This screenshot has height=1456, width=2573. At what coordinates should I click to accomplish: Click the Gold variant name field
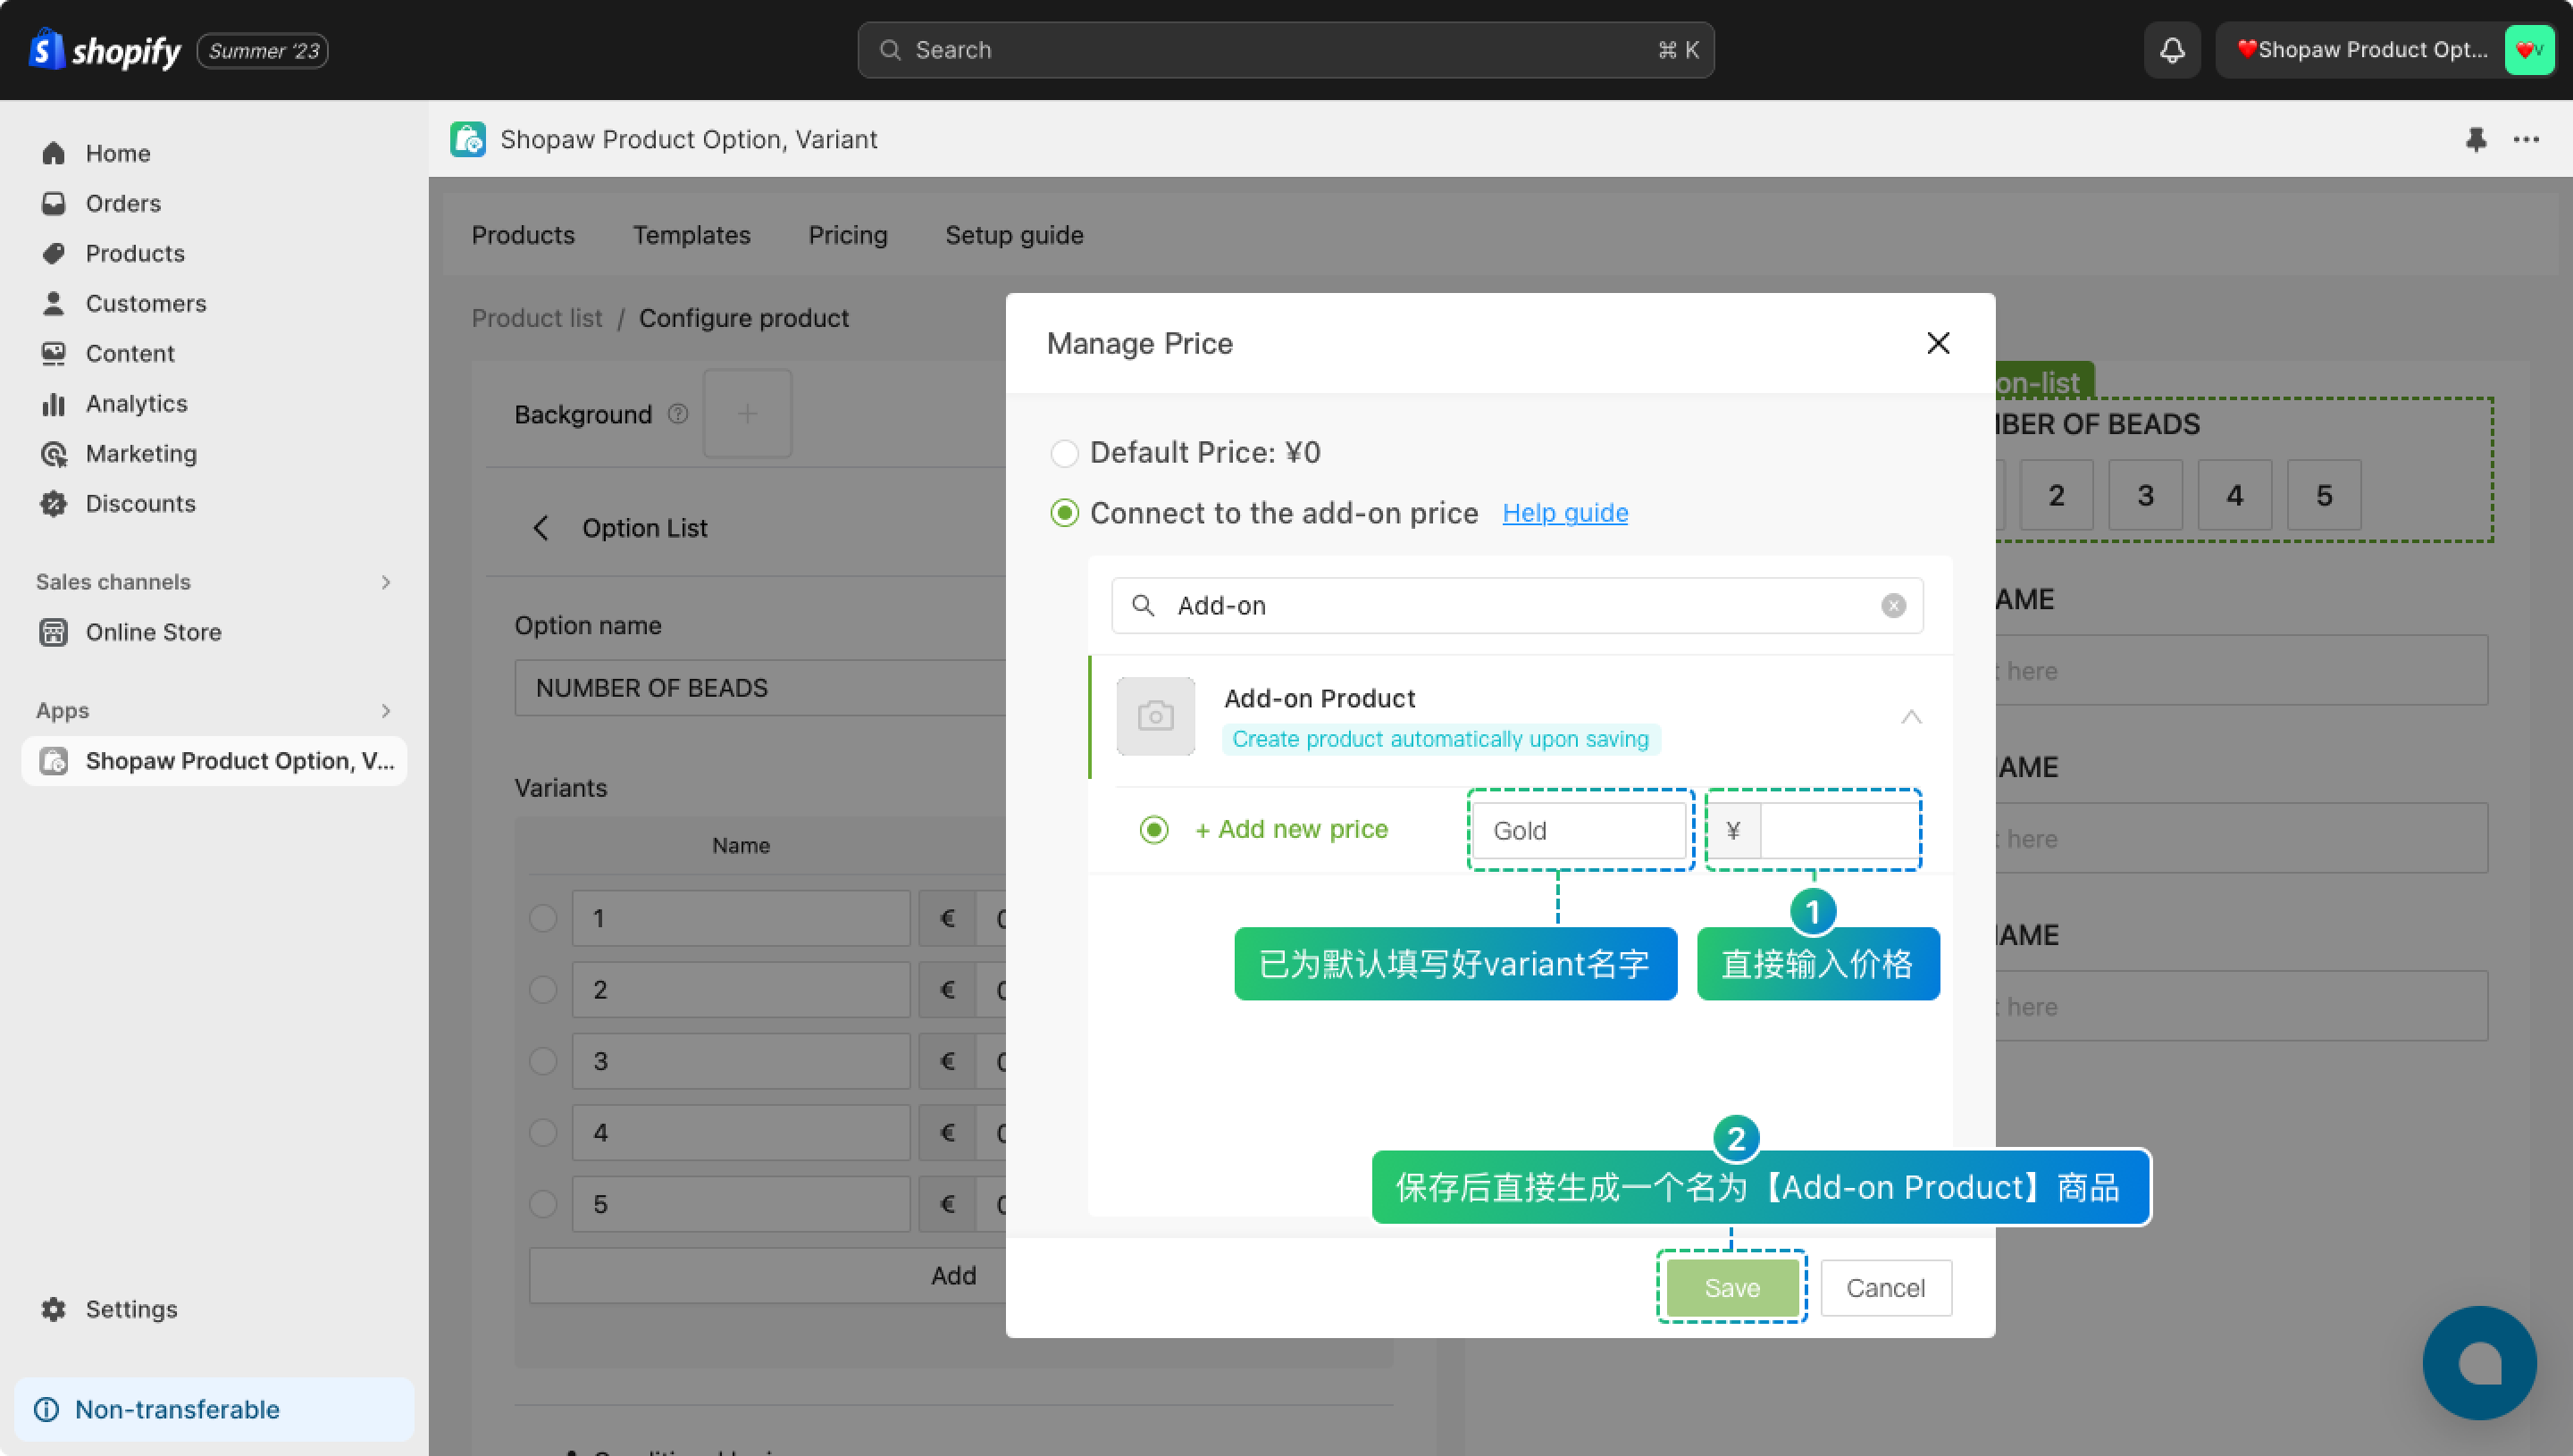pyautogui.click(x=1579, y=830)
